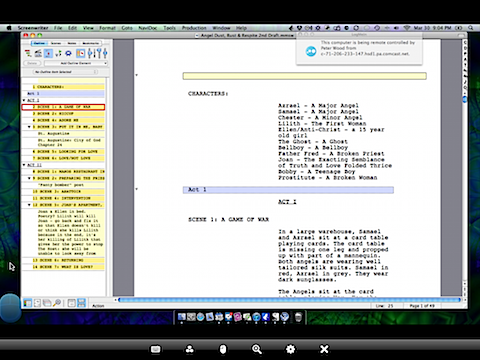The width and height of the screenshot is (480, 360).
Task: Toggle the highlighted split-view icon in bottom toolbar
Action: point(81,303)
